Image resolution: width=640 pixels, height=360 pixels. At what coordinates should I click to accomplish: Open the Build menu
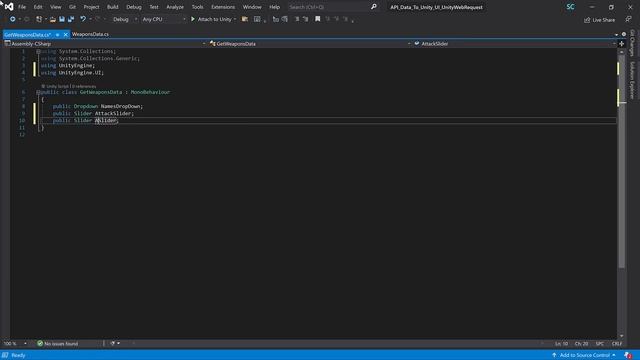click(113, 7)
